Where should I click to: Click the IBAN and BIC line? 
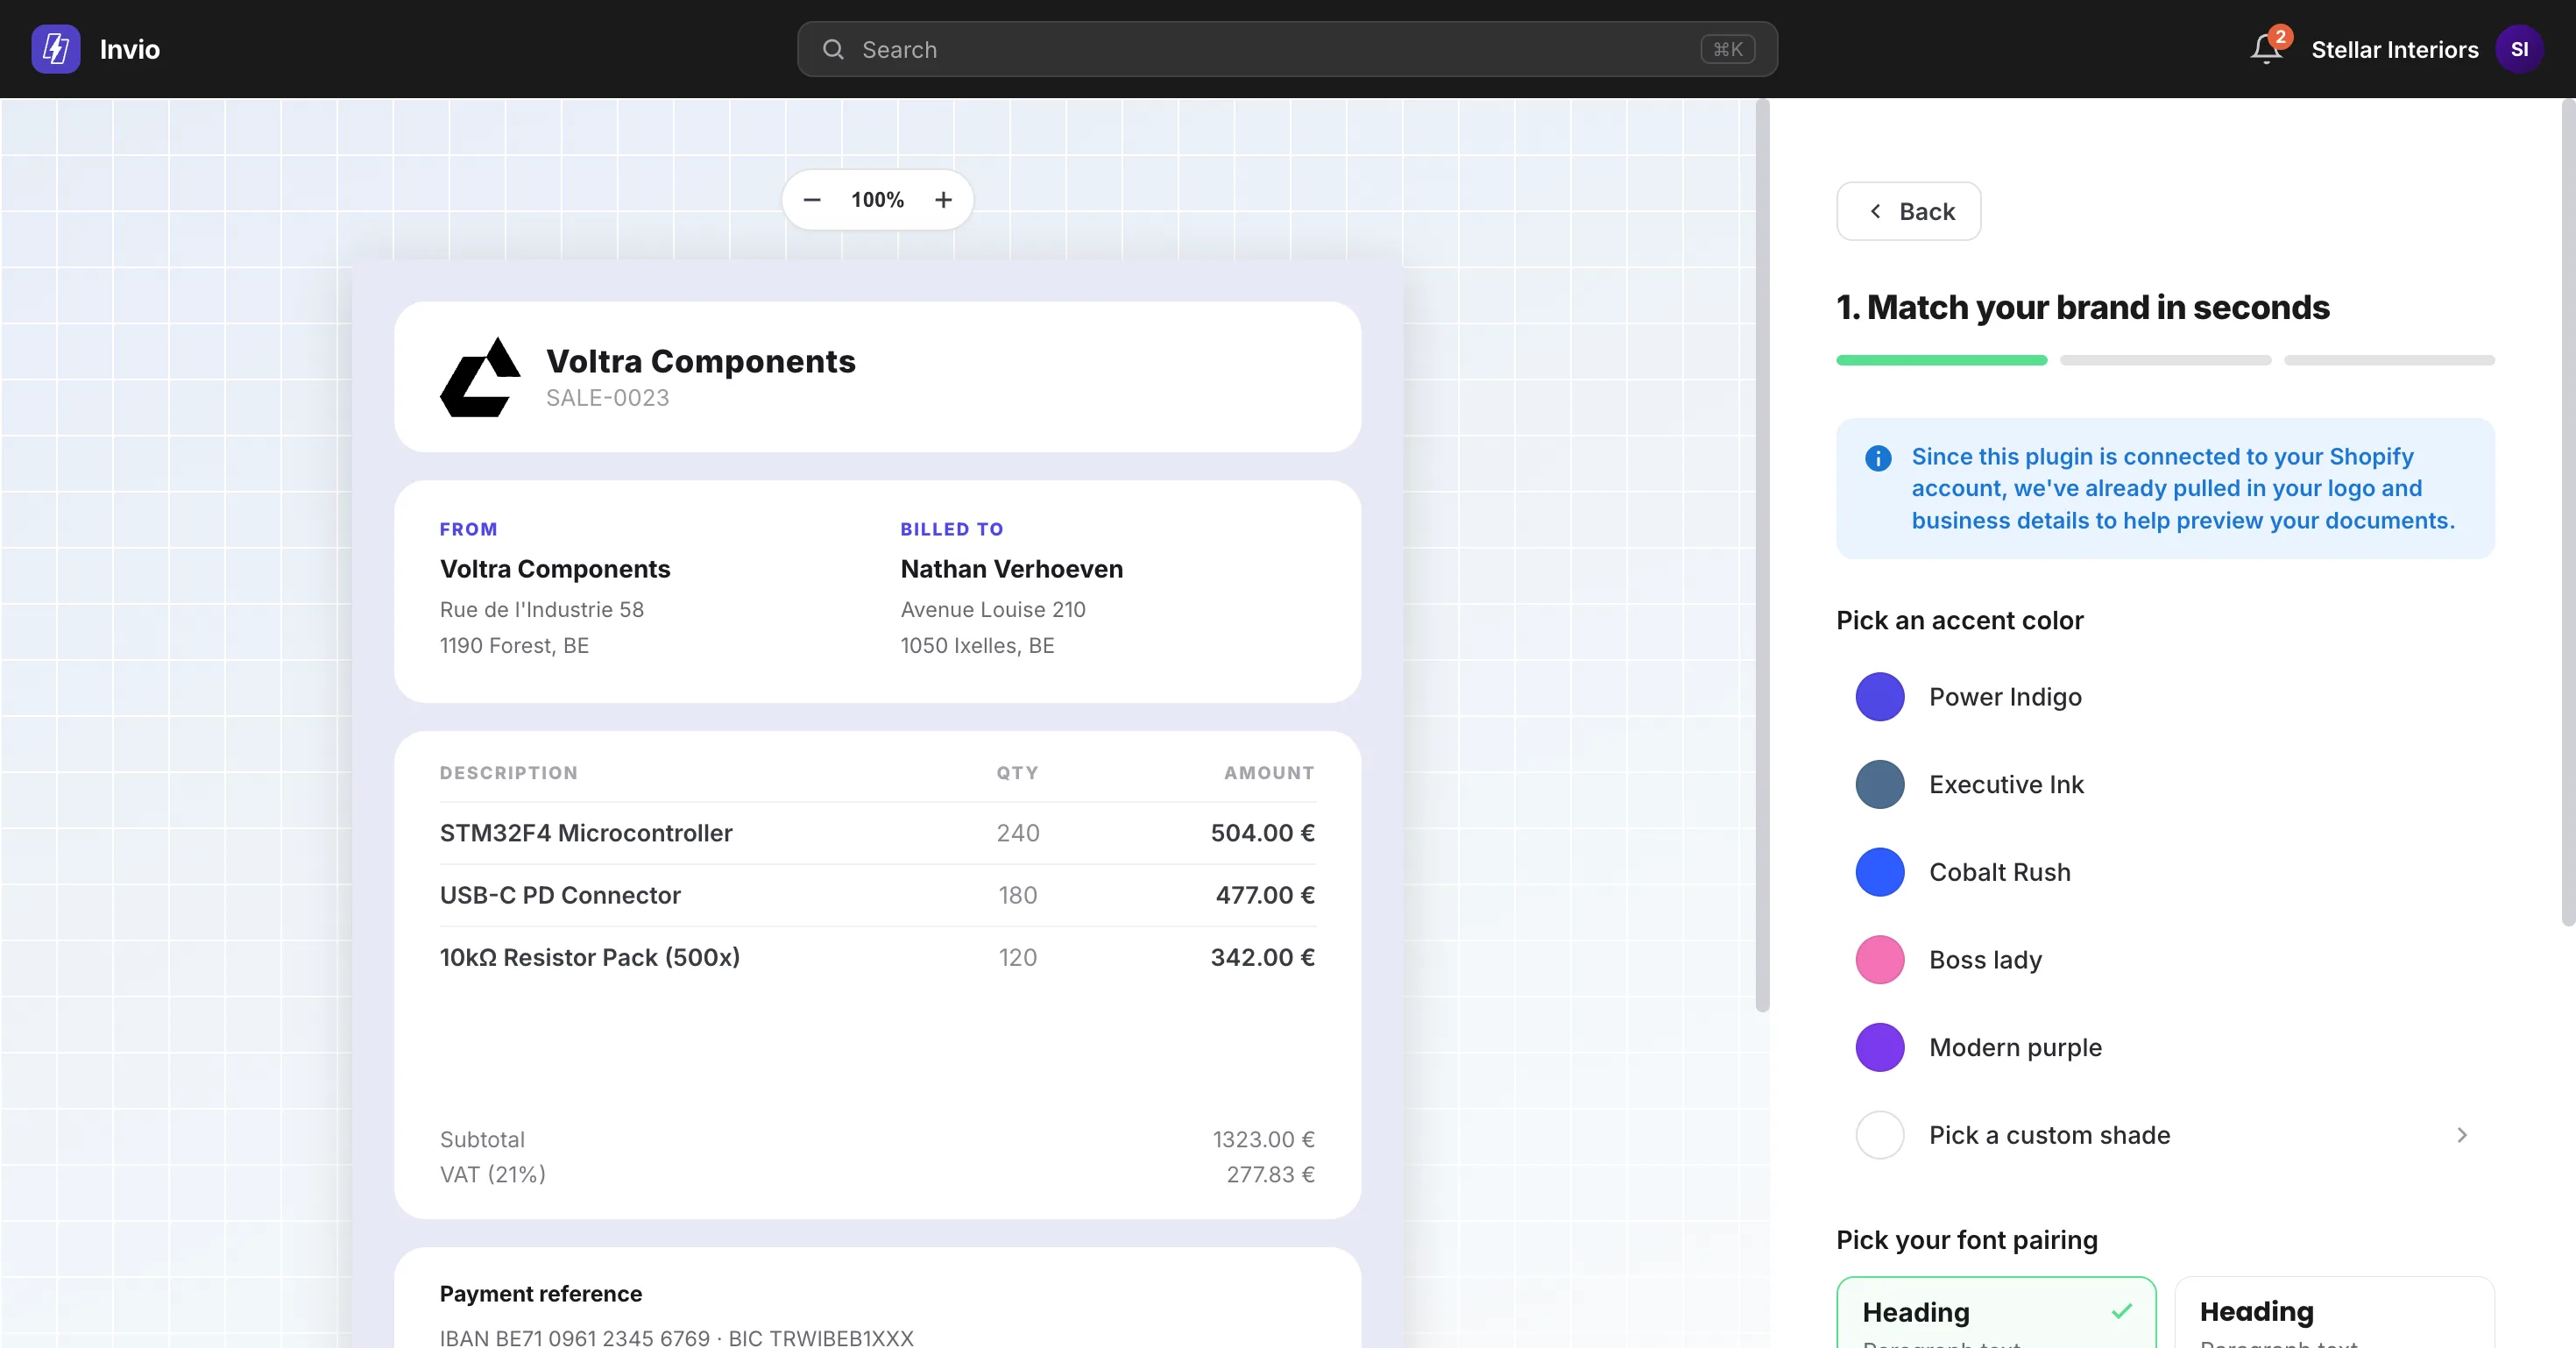click(x=677, y=1338)
